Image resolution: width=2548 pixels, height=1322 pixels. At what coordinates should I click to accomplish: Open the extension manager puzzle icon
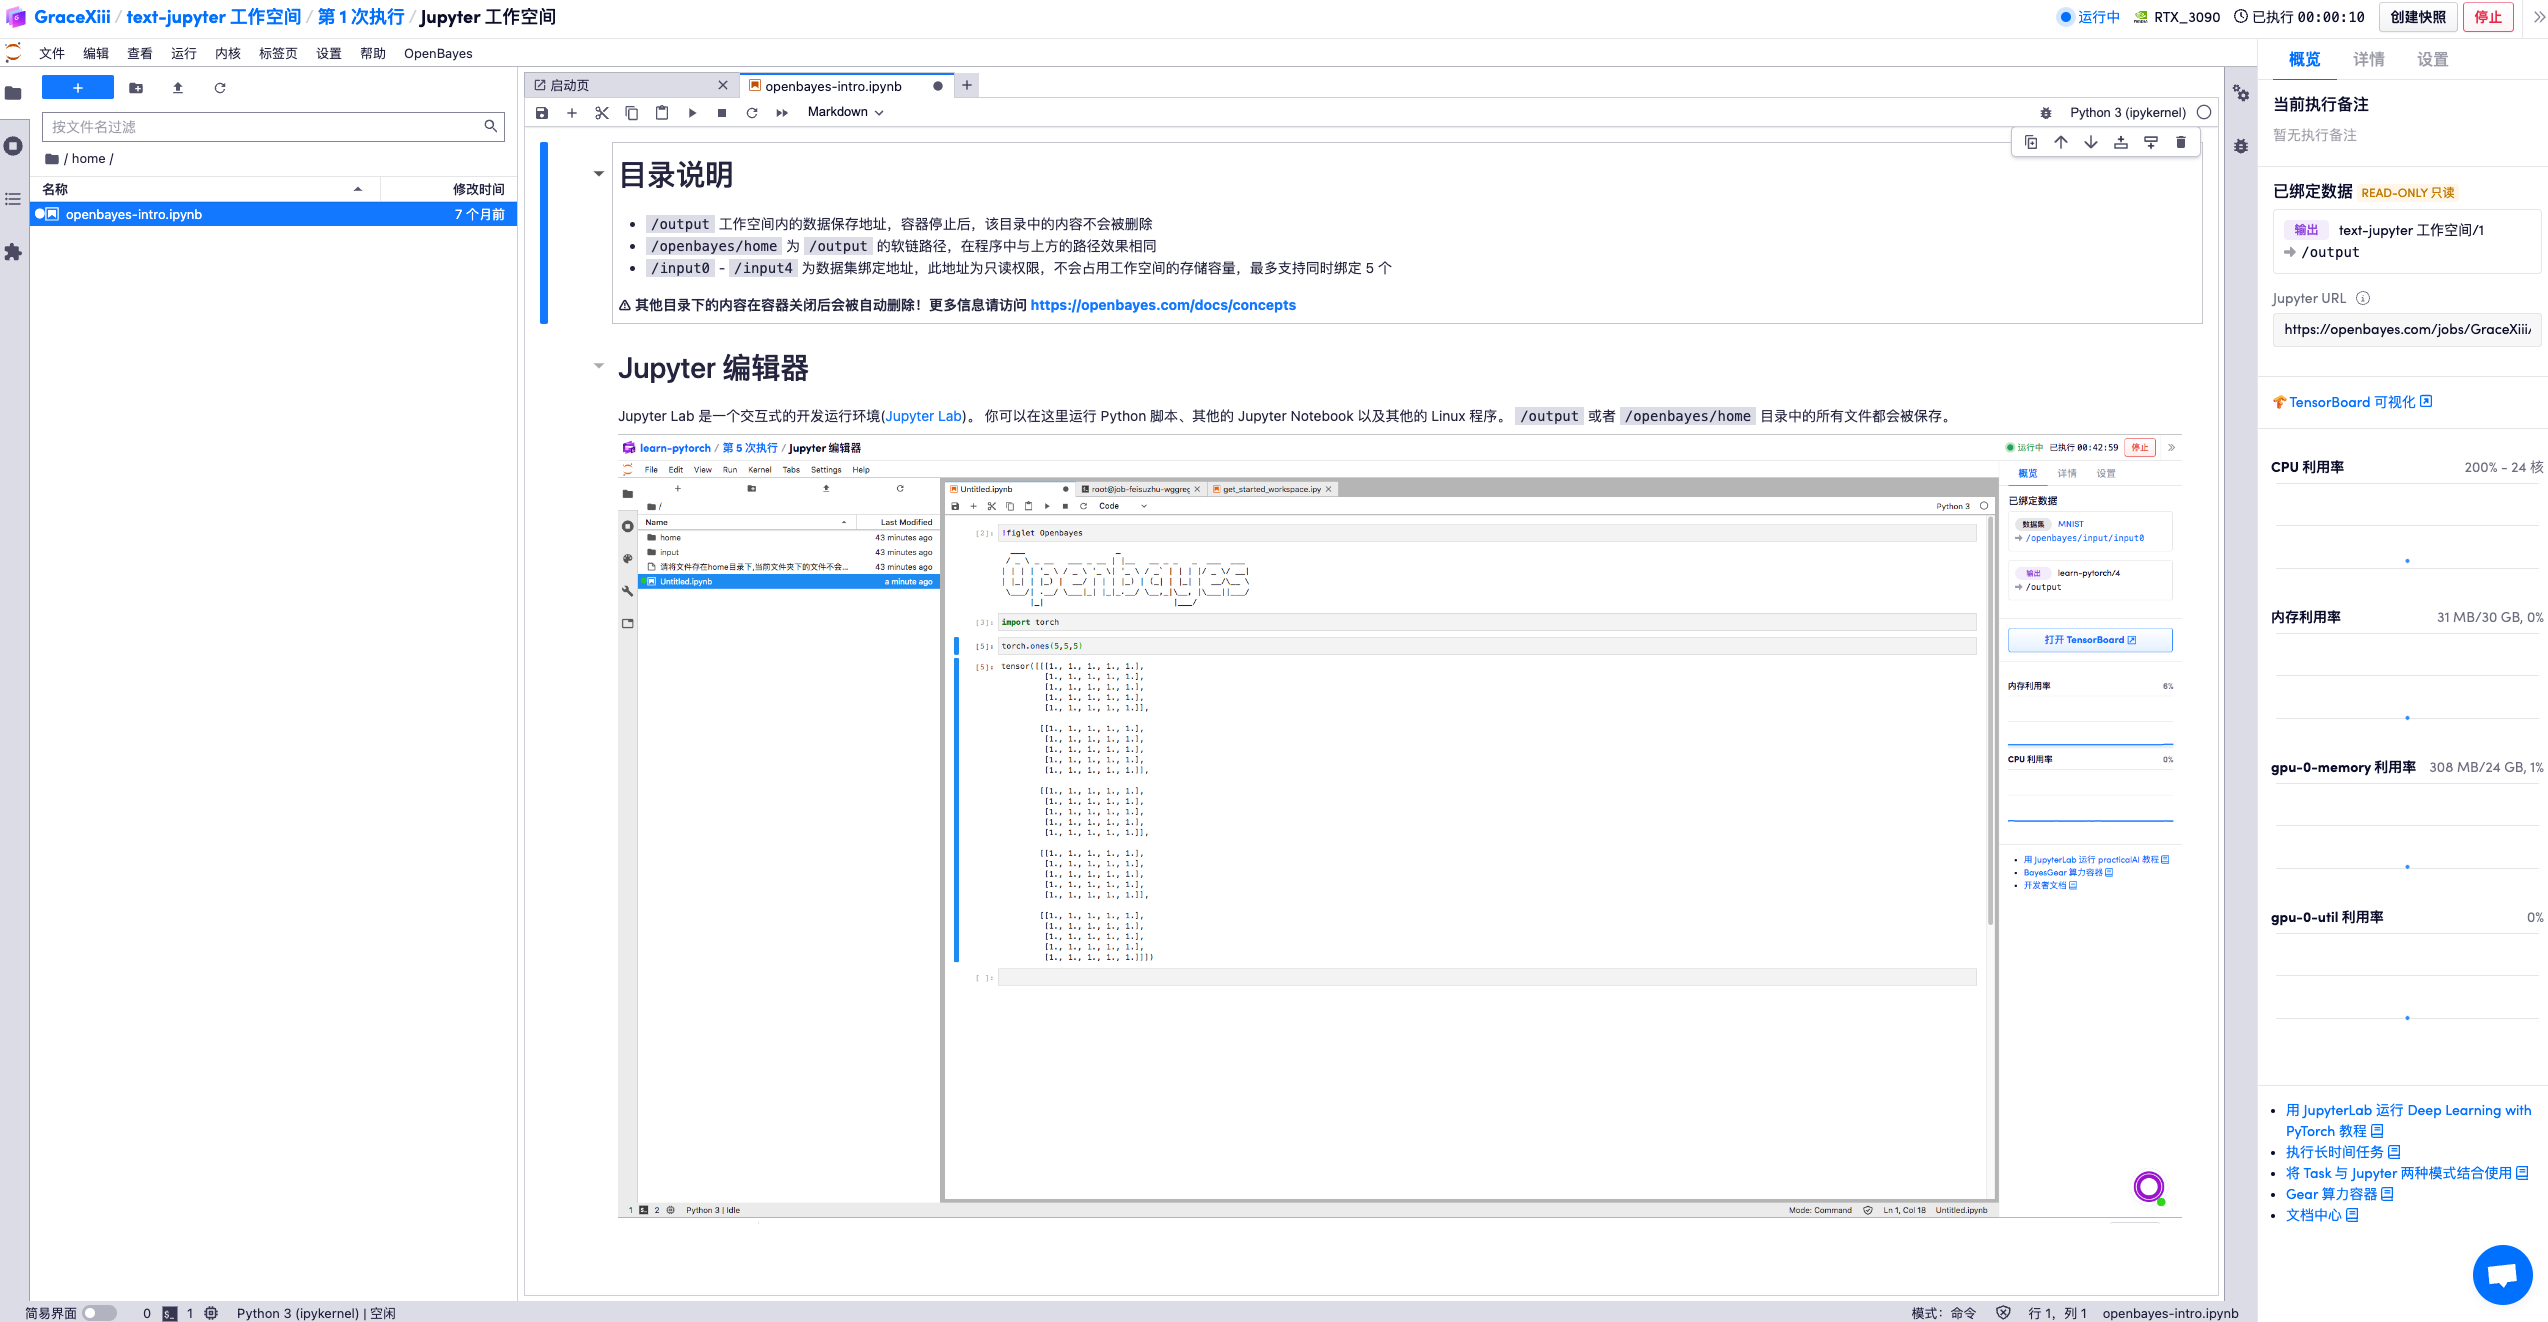click(x=13, y=252)
